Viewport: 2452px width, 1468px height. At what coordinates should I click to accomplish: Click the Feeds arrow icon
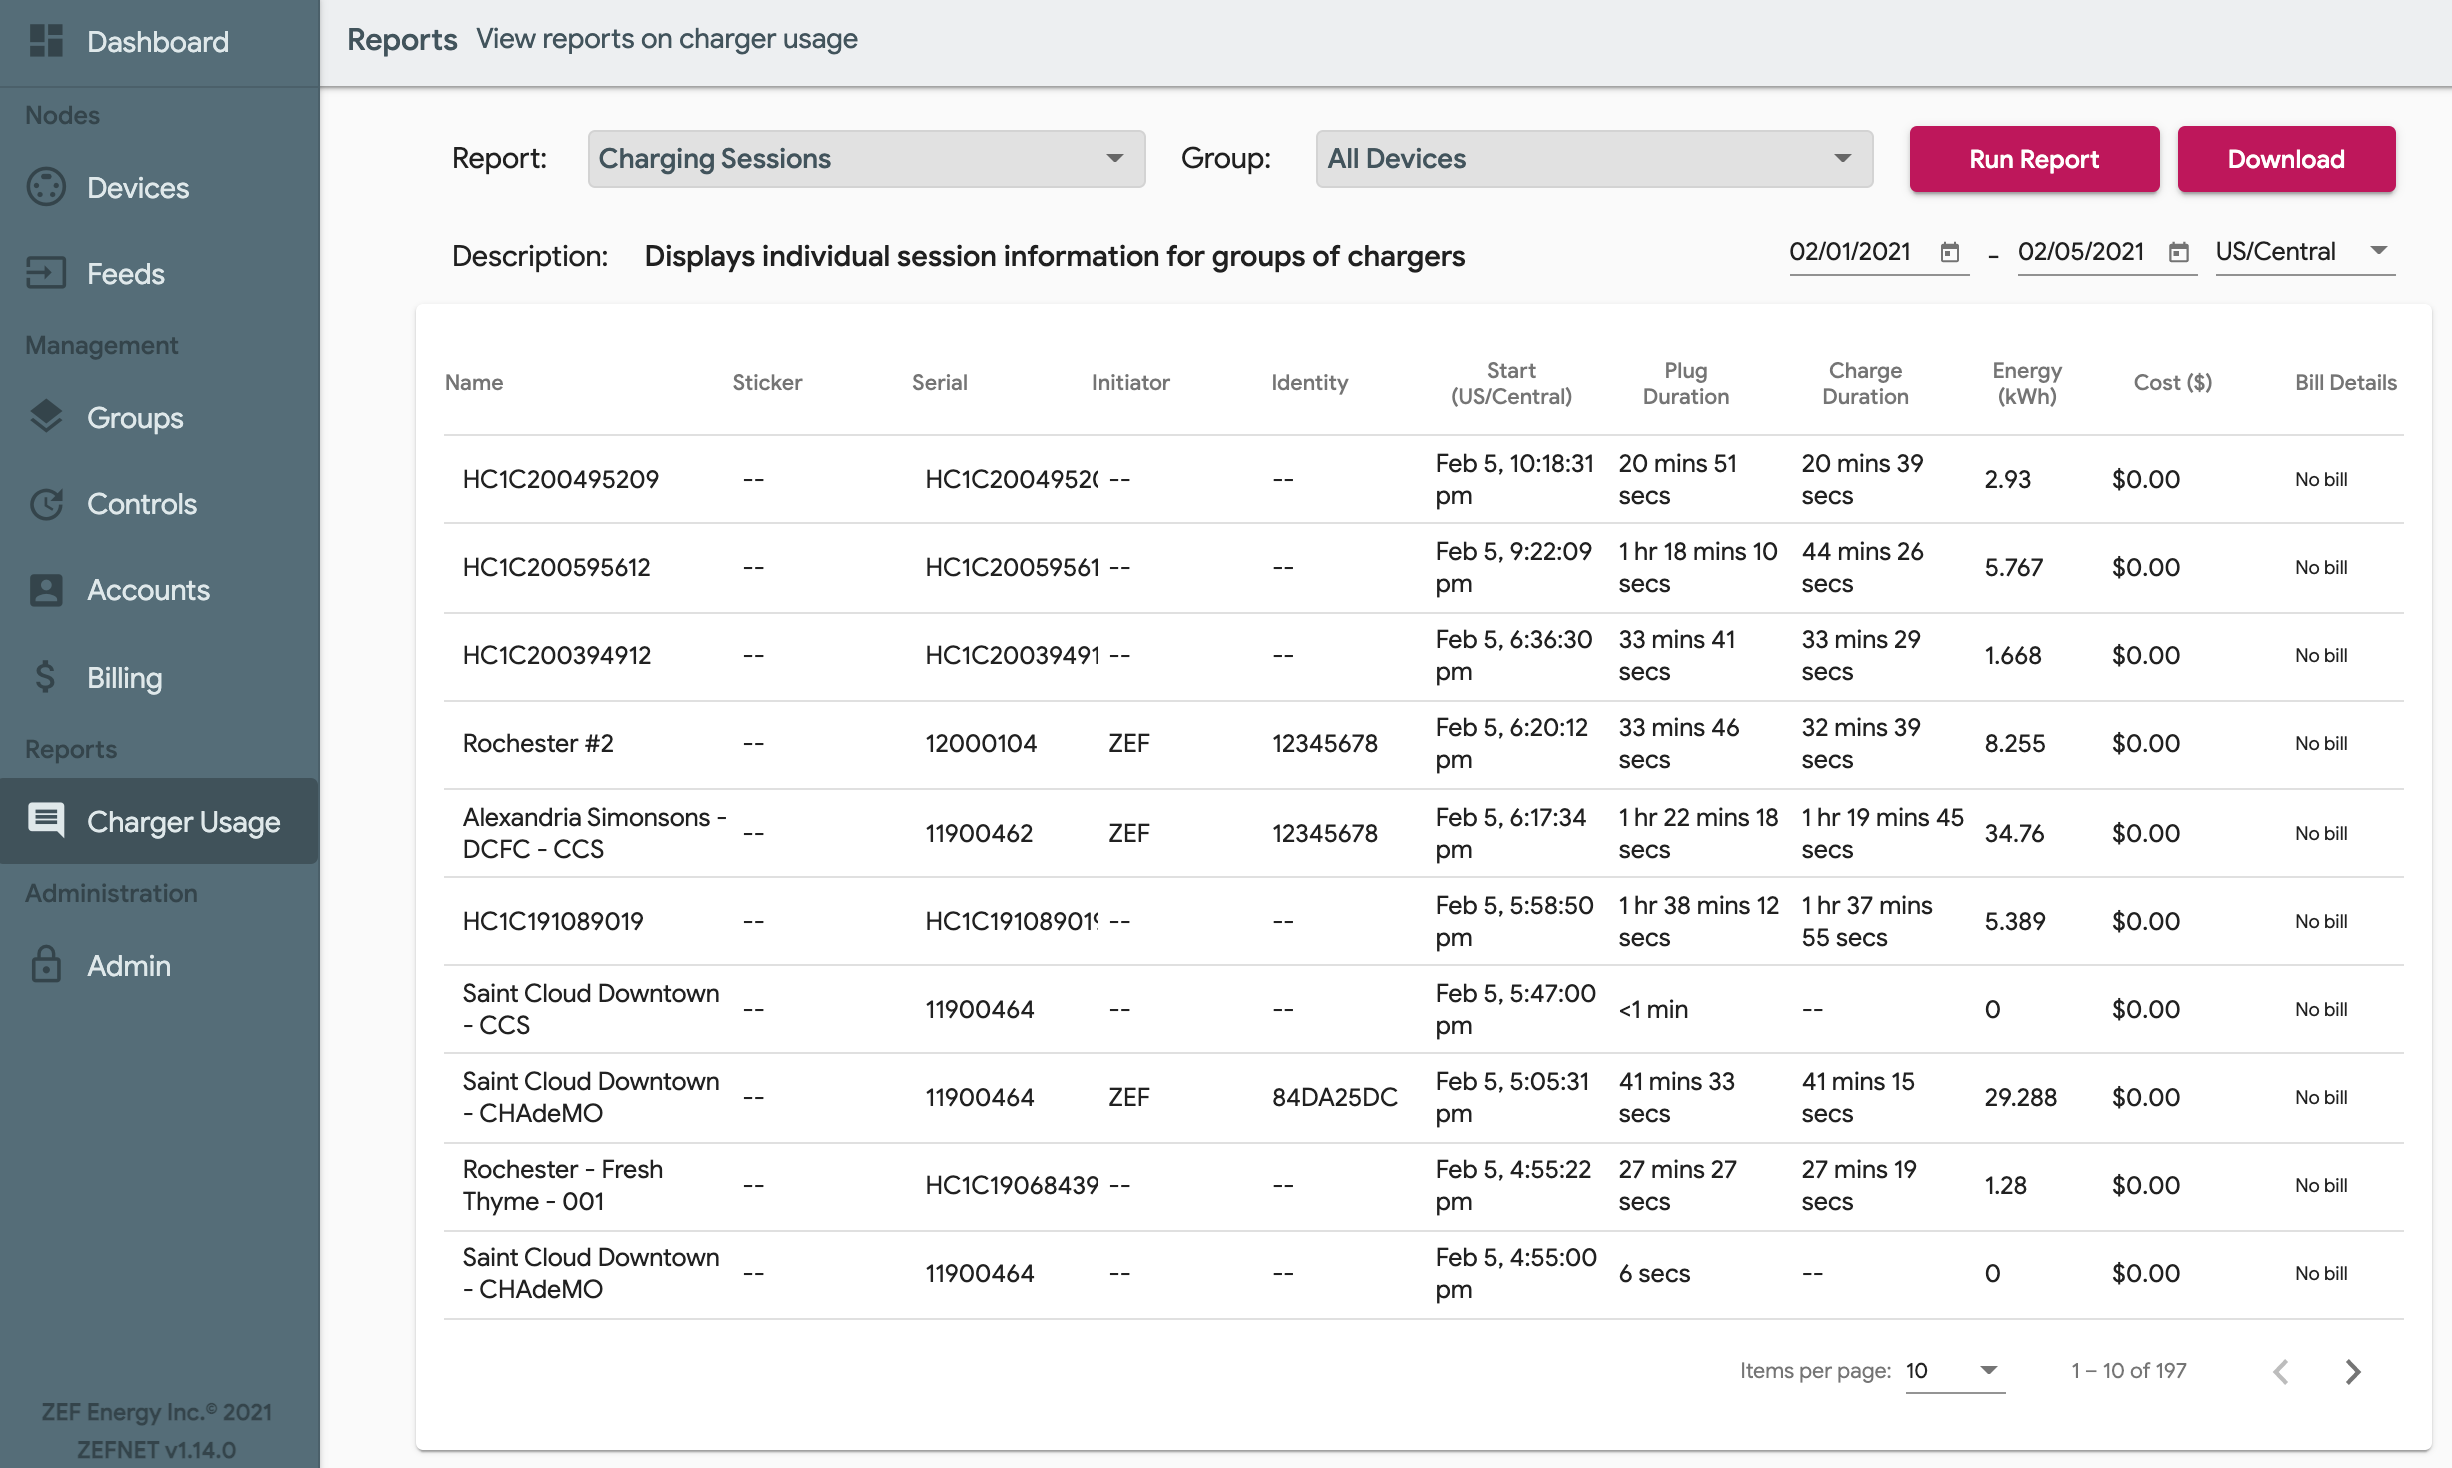[x=46, y=273]
